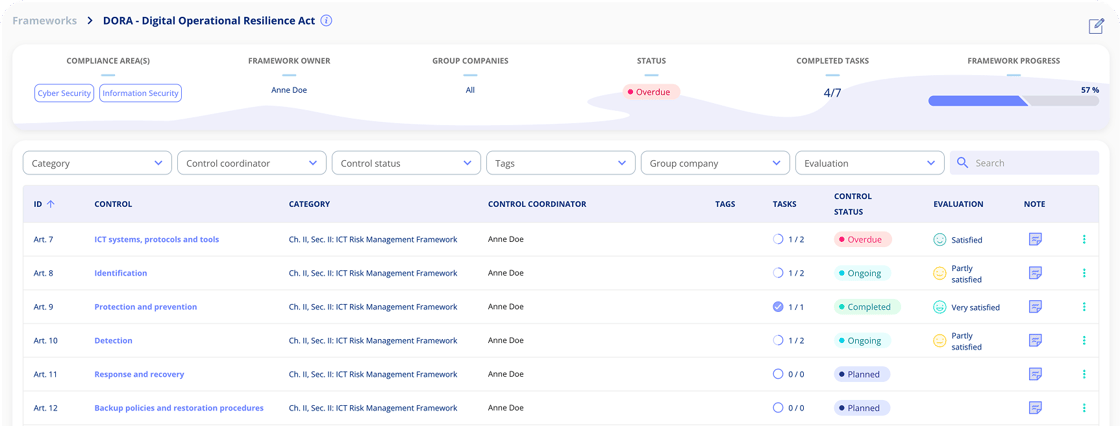Screen dimensions: 1120x426
Task: Open the Control status filter dropdown
Action: 406,163
